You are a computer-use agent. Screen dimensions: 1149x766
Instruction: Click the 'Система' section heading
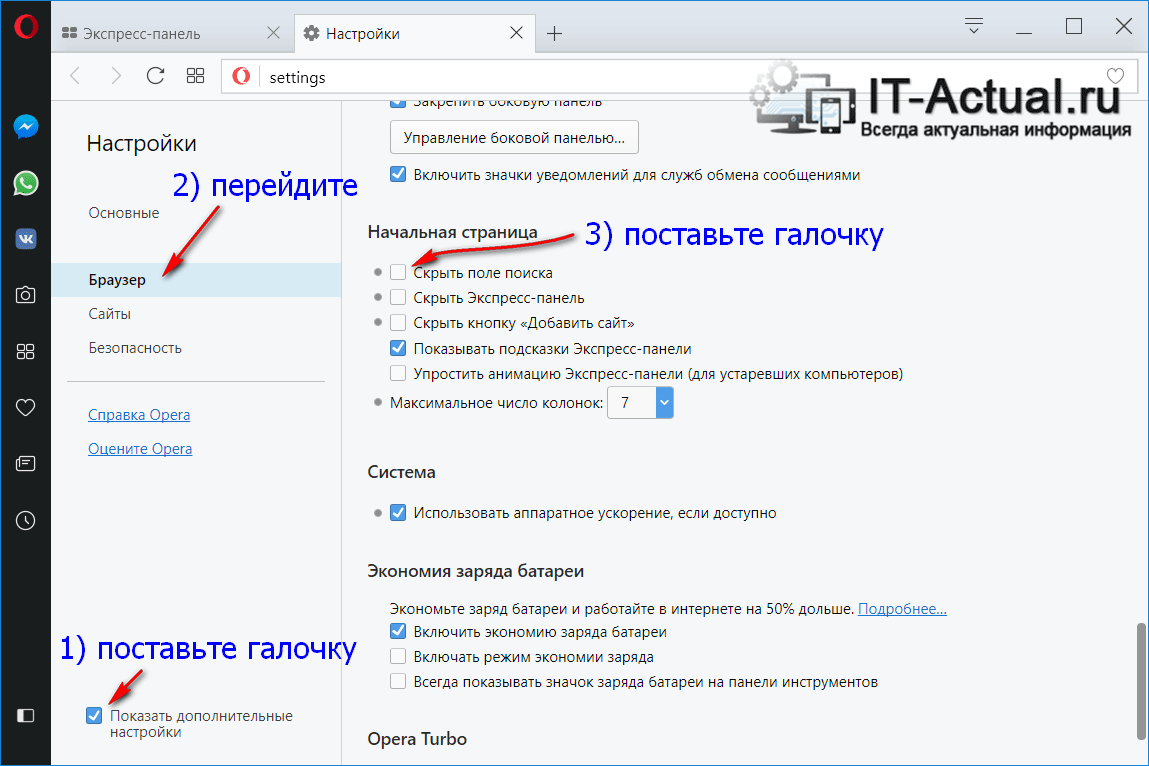coord(402,472)
